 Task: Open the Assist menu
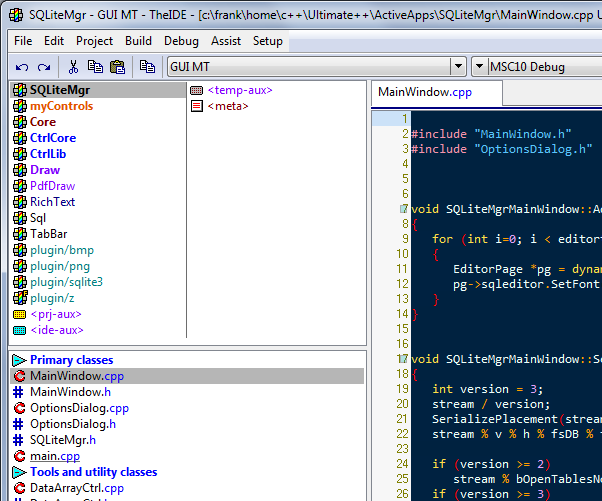(x=225, y=41)
